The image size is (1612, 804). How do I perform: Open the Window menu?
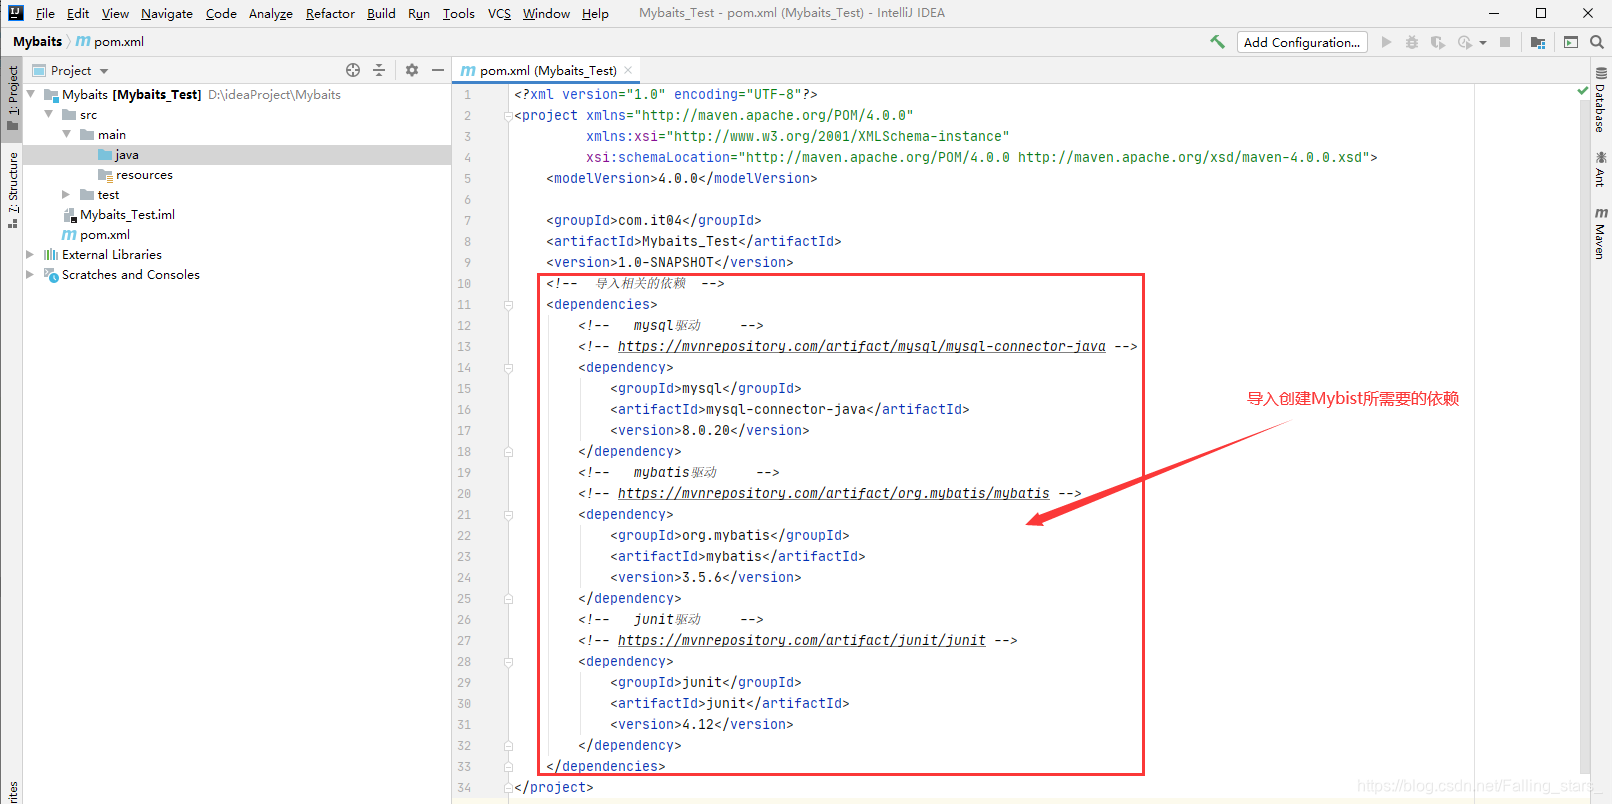(546, 13)
